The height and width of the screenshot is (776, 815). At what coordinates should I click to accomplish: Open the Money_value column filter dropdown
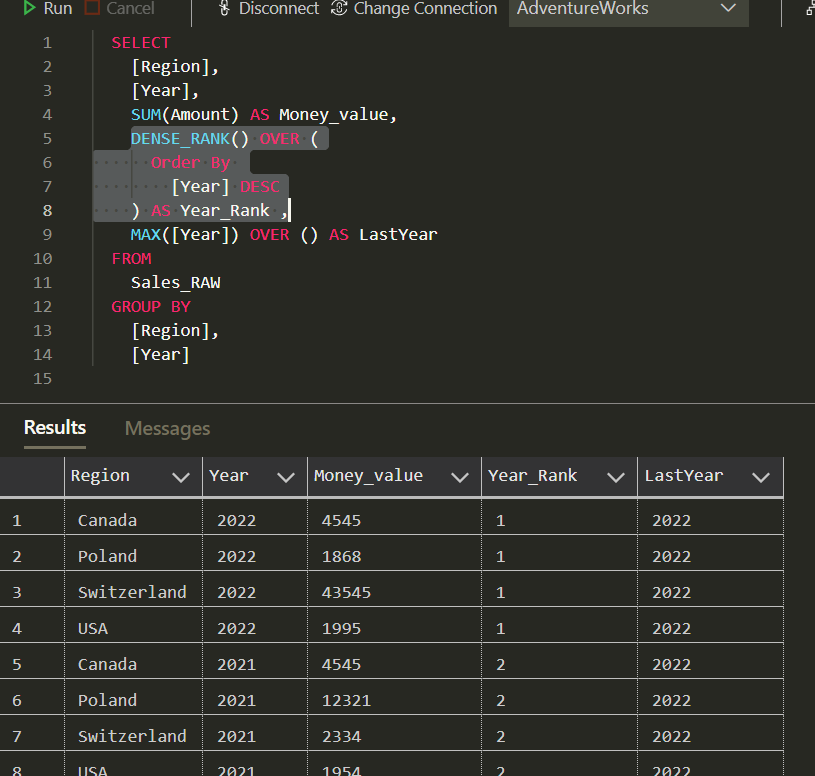459,475
